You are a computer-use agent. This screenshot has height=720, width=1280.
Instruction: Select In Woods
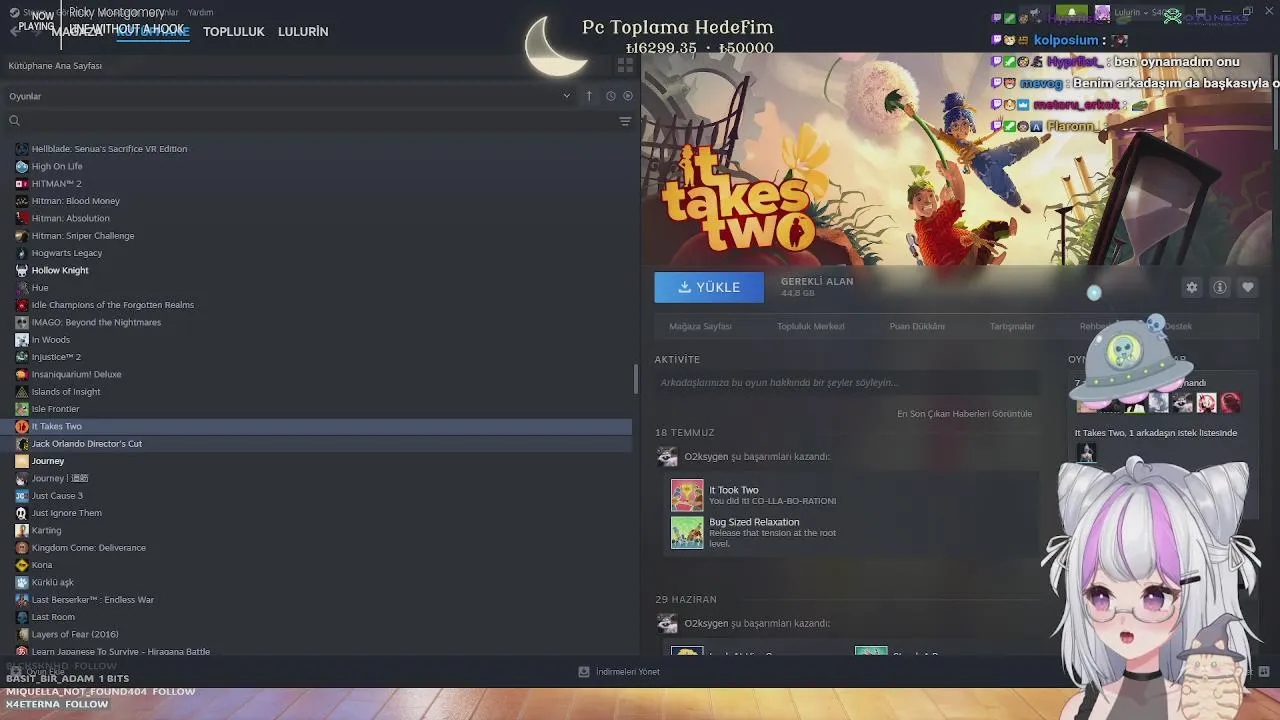point(50,340)
